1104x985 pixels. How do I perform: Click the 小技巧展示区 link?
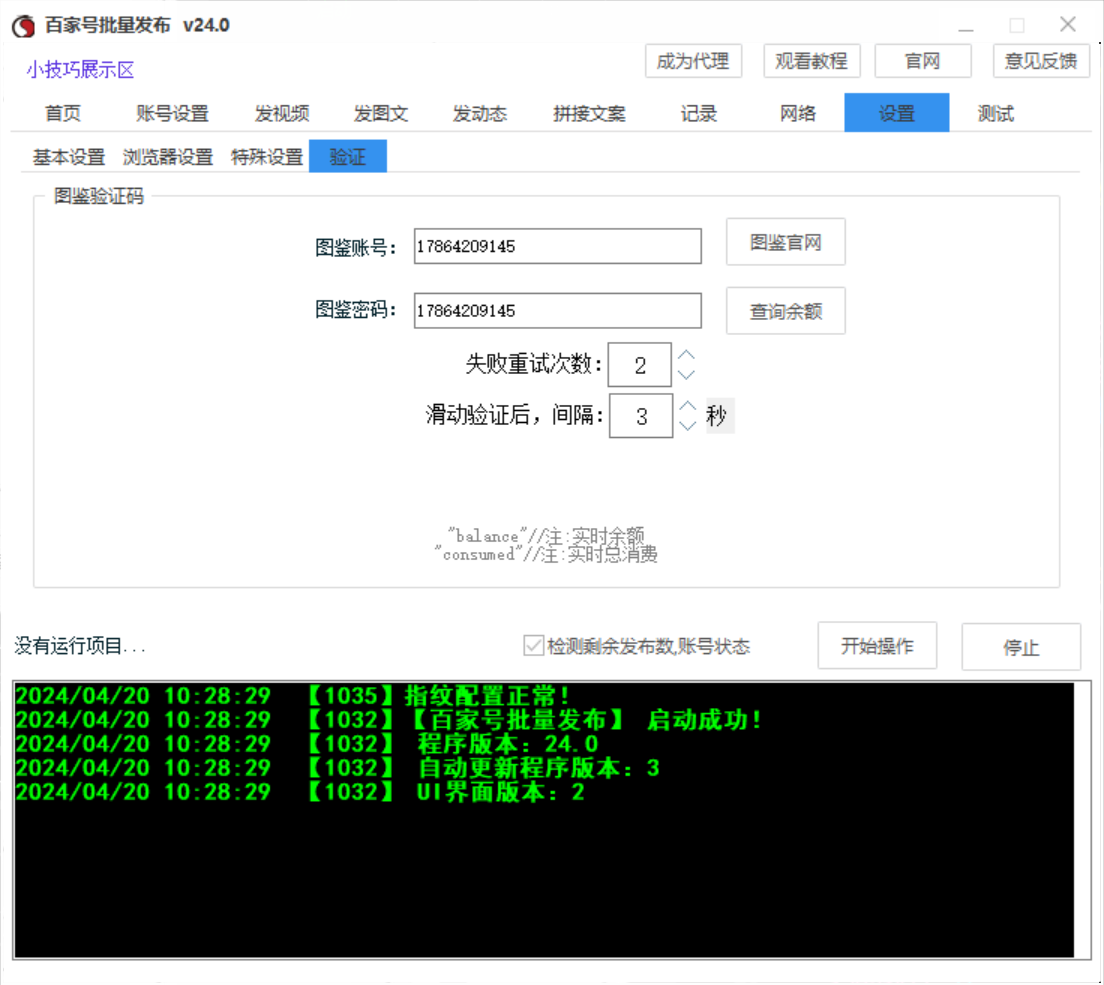click(x=80, y=70)
